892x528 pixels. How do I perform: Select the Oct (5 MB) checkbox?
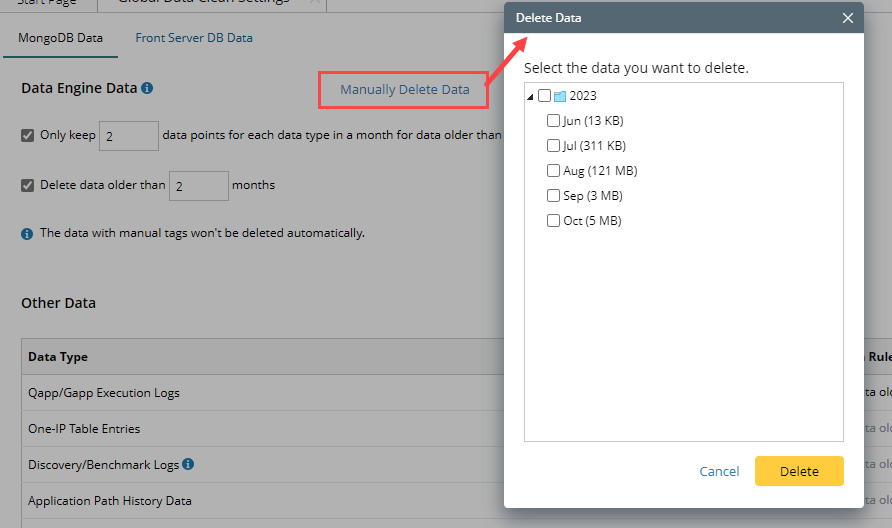(553, 221)
